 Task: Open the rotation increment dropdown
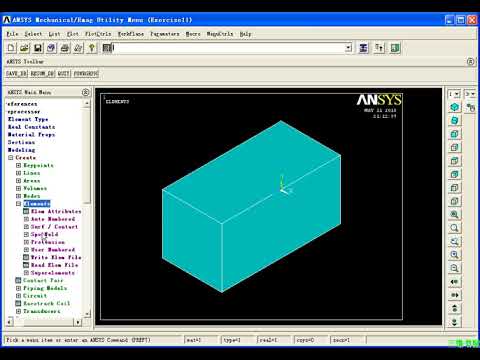pos(470,94)
